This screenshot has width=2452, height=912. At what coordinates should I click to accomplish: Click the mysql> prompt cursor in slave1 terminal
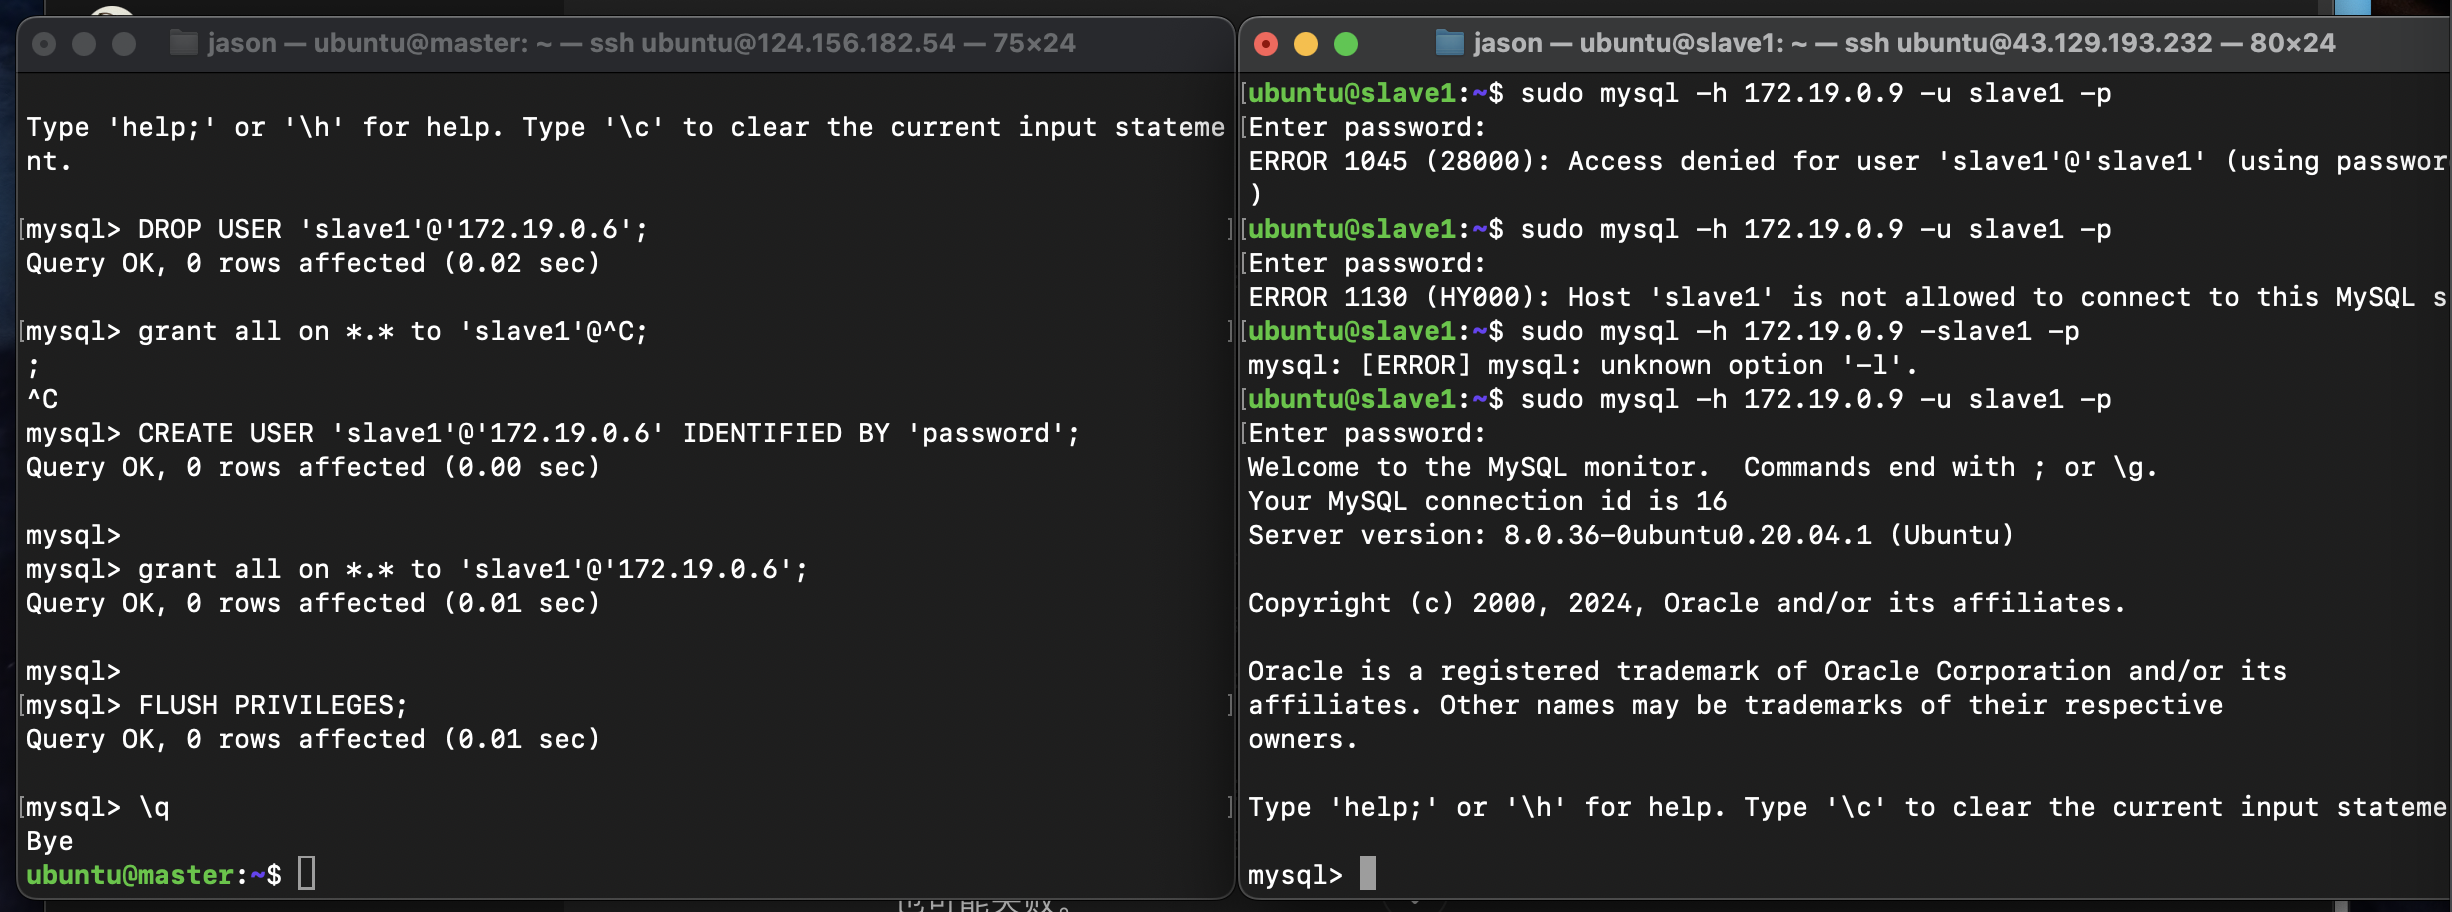1368,874
